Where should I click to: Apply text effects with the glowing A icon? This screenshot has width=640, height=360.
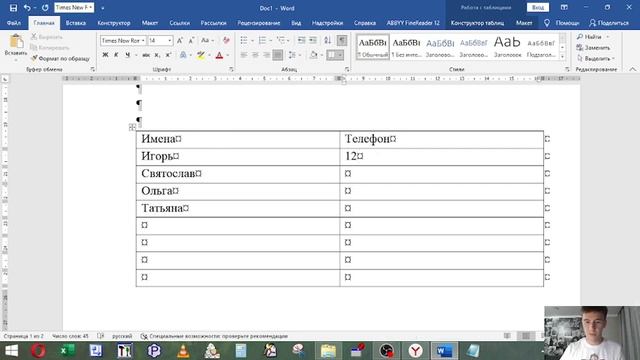183,55
